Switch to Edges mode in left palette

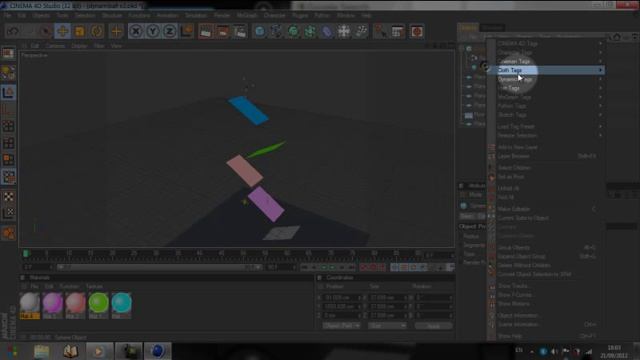[8, 143]
